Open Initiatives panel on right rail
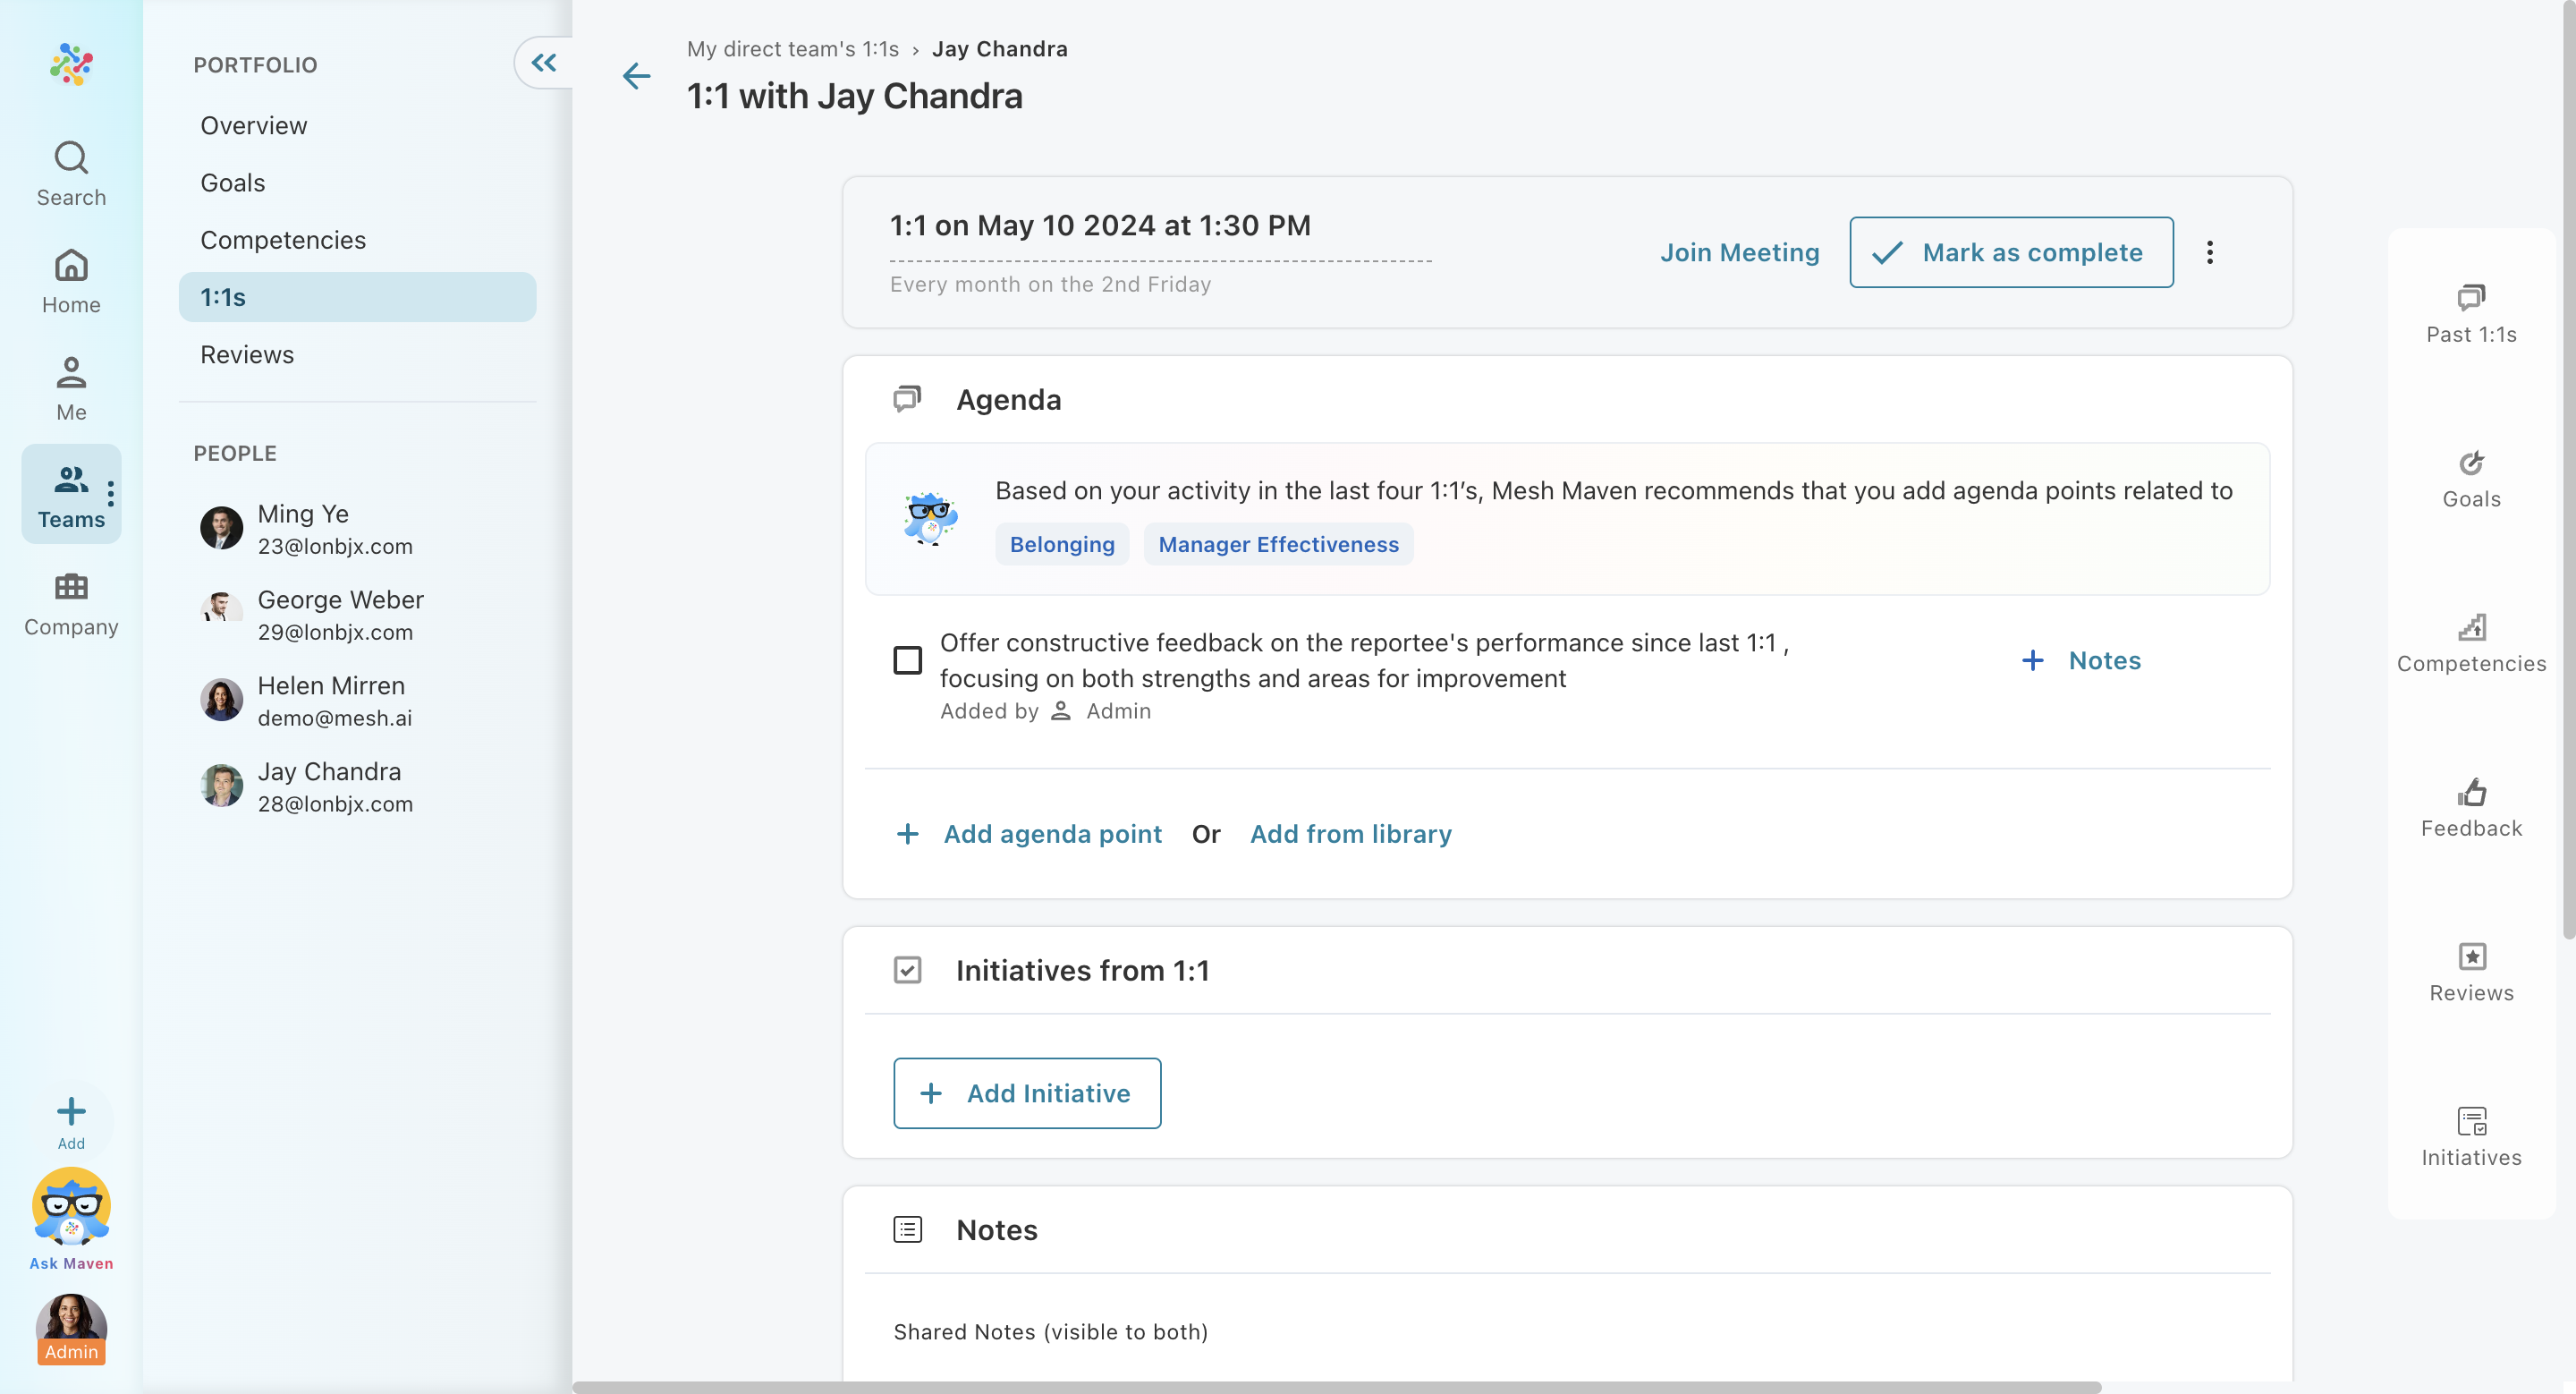The width and height of the screenshot is (2576, 1394). click(x=2470, y=1136)
